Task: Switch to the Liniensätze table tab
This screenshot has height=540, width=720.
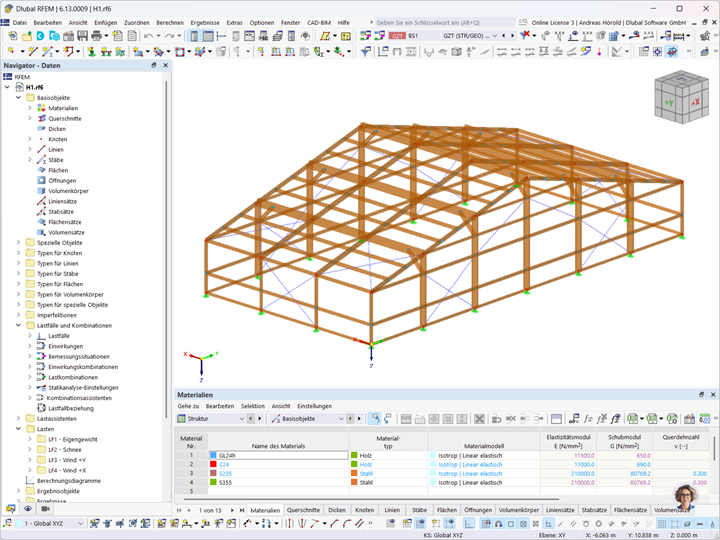Action: pyautogui.click(x=560, y=510)
